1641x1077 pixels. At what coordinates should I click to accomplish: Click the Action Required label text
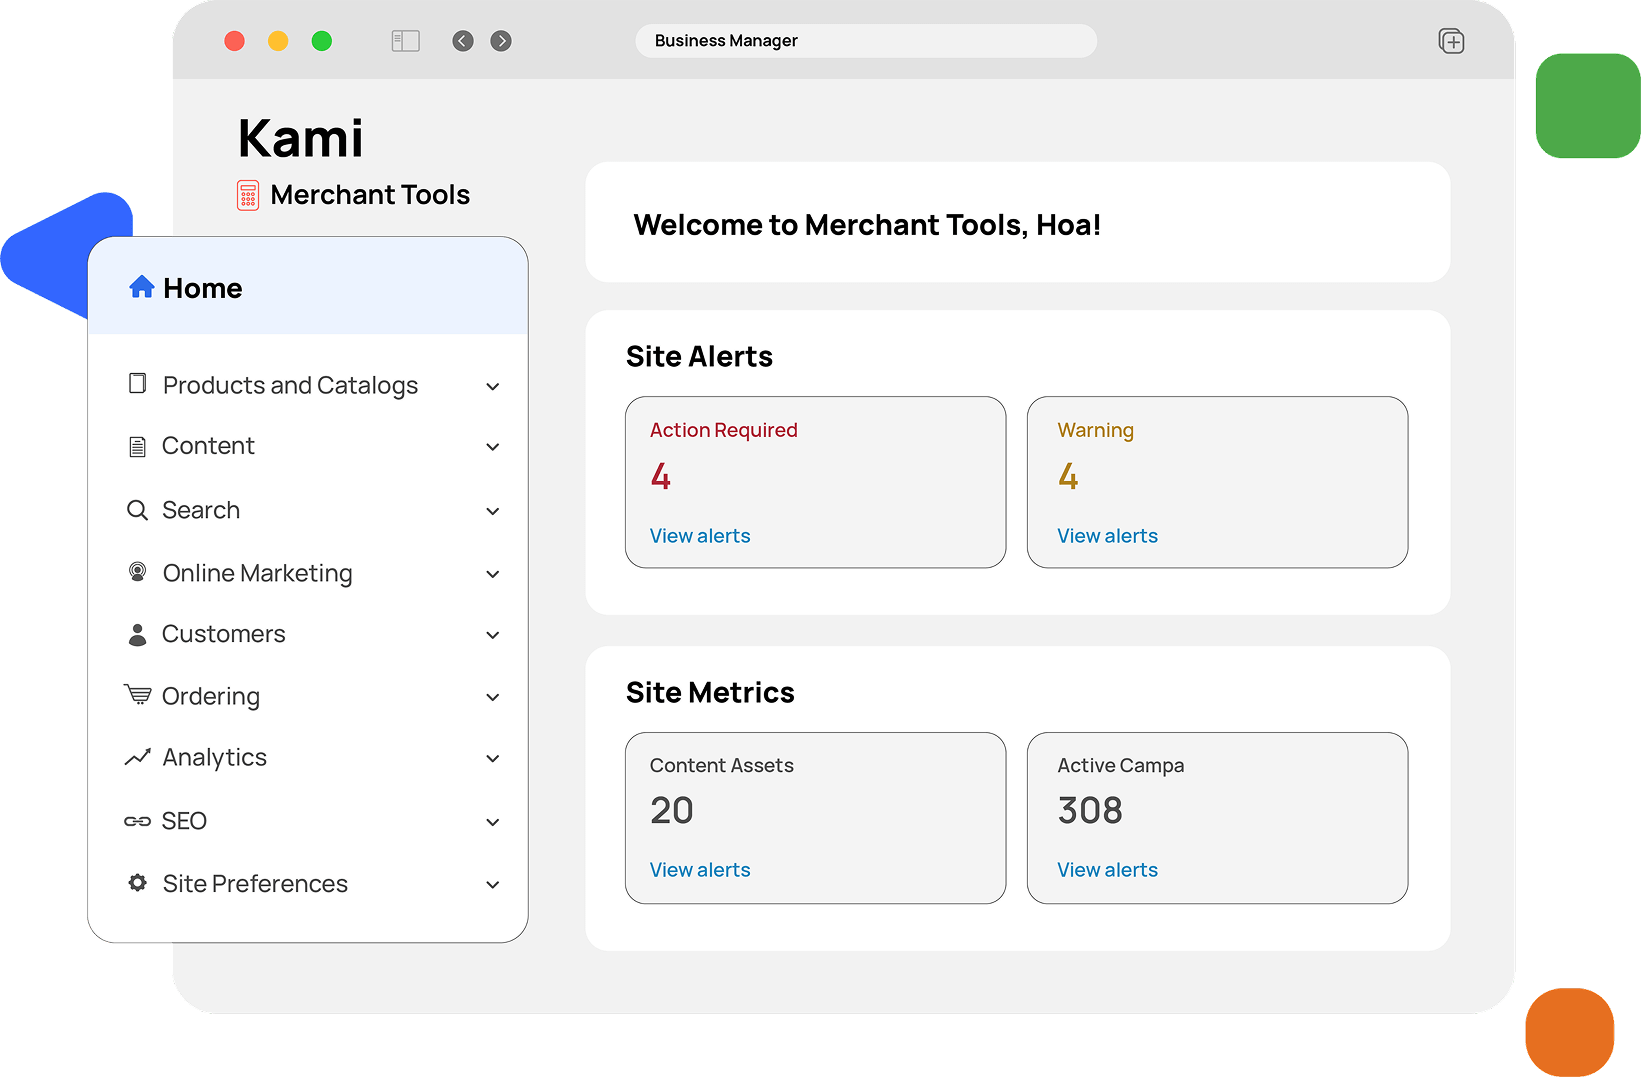724,430
